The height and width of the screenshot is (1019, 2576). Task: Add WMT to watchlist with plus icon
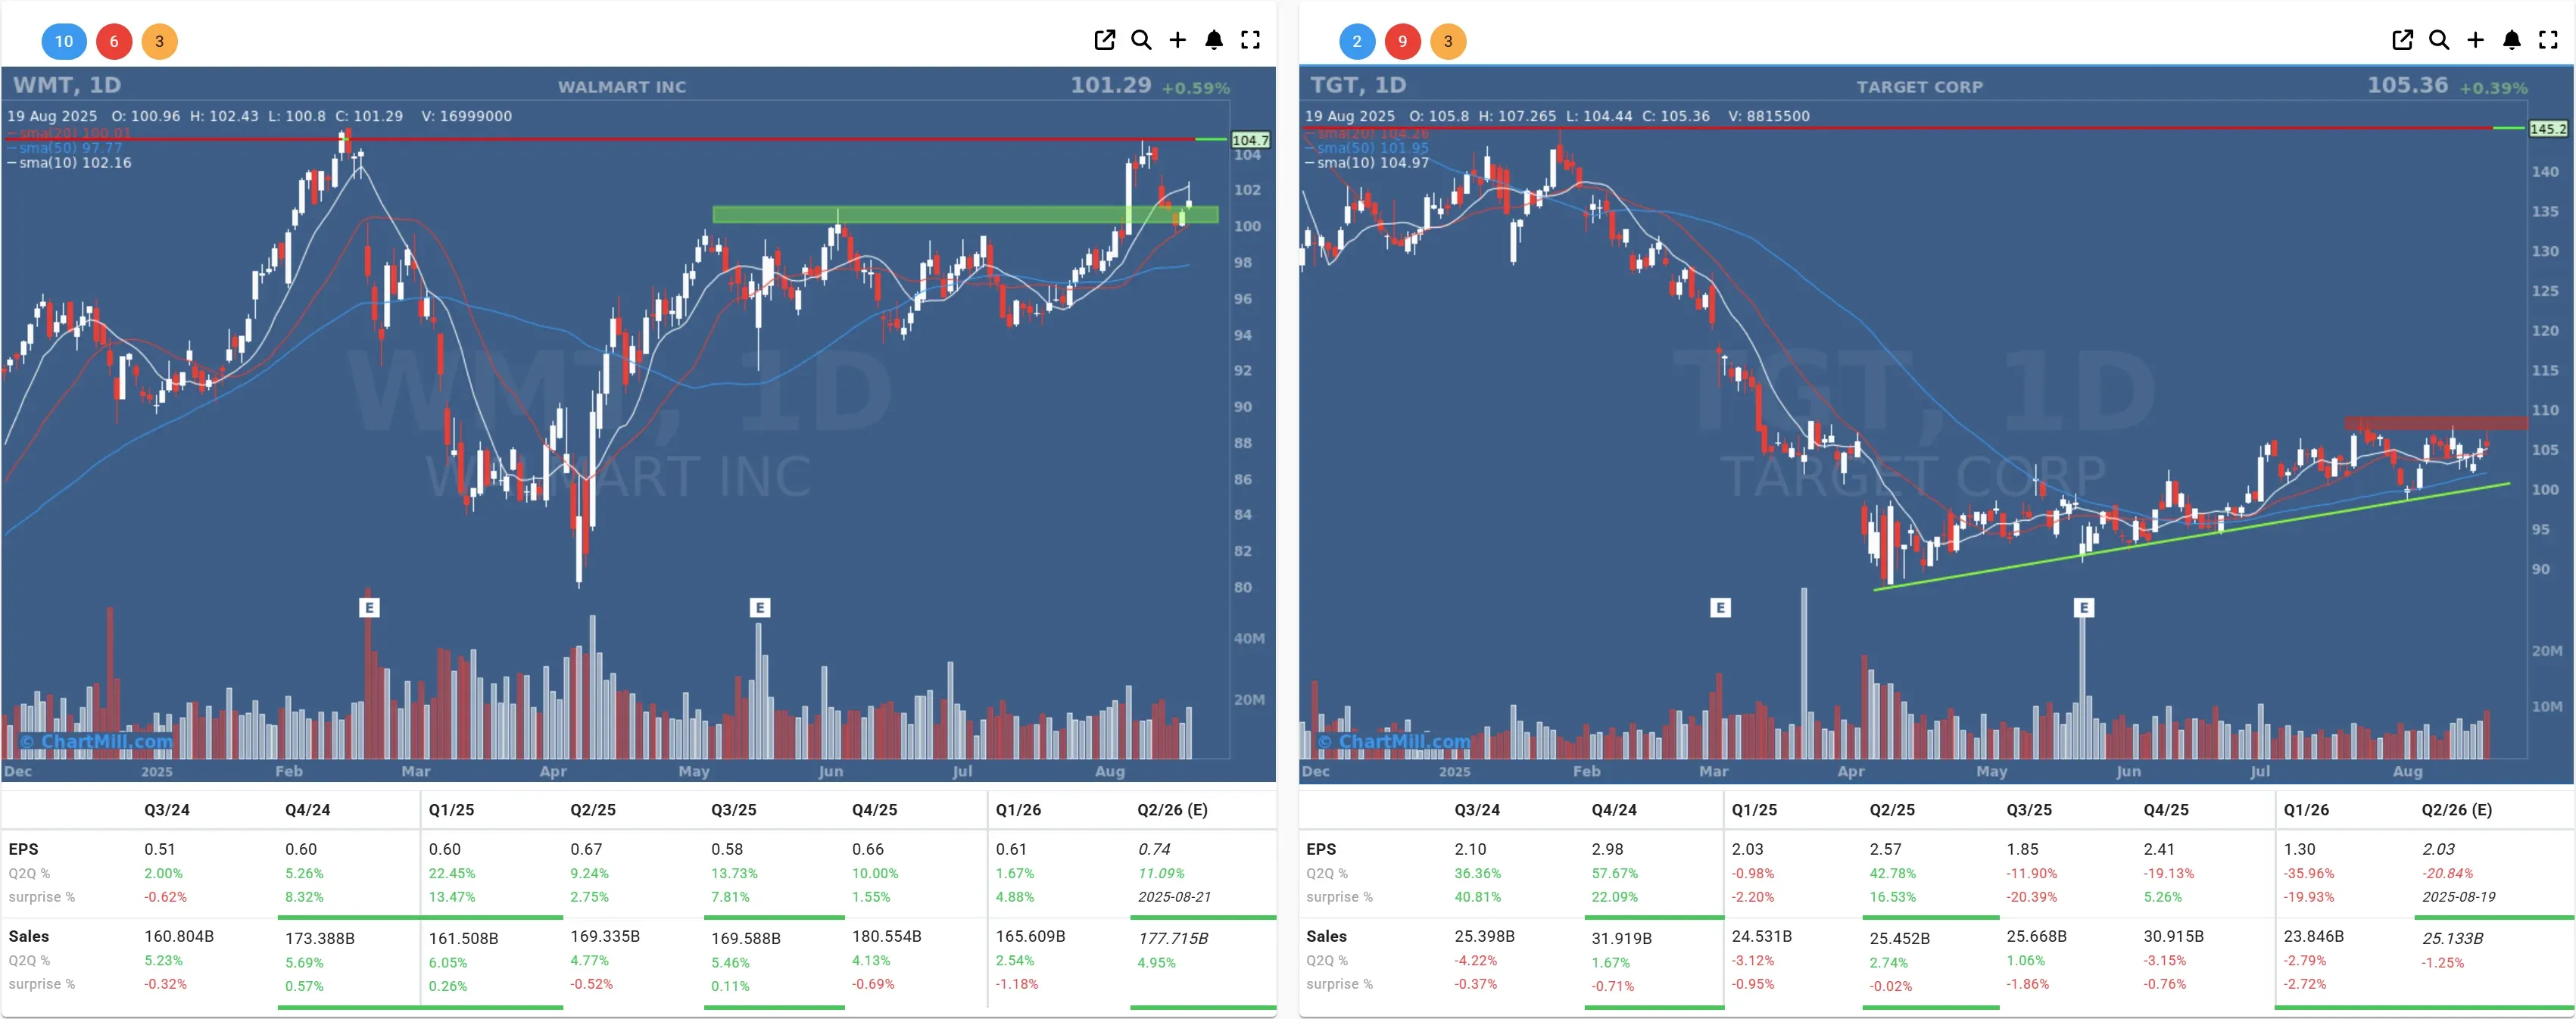pos(1178,40)
